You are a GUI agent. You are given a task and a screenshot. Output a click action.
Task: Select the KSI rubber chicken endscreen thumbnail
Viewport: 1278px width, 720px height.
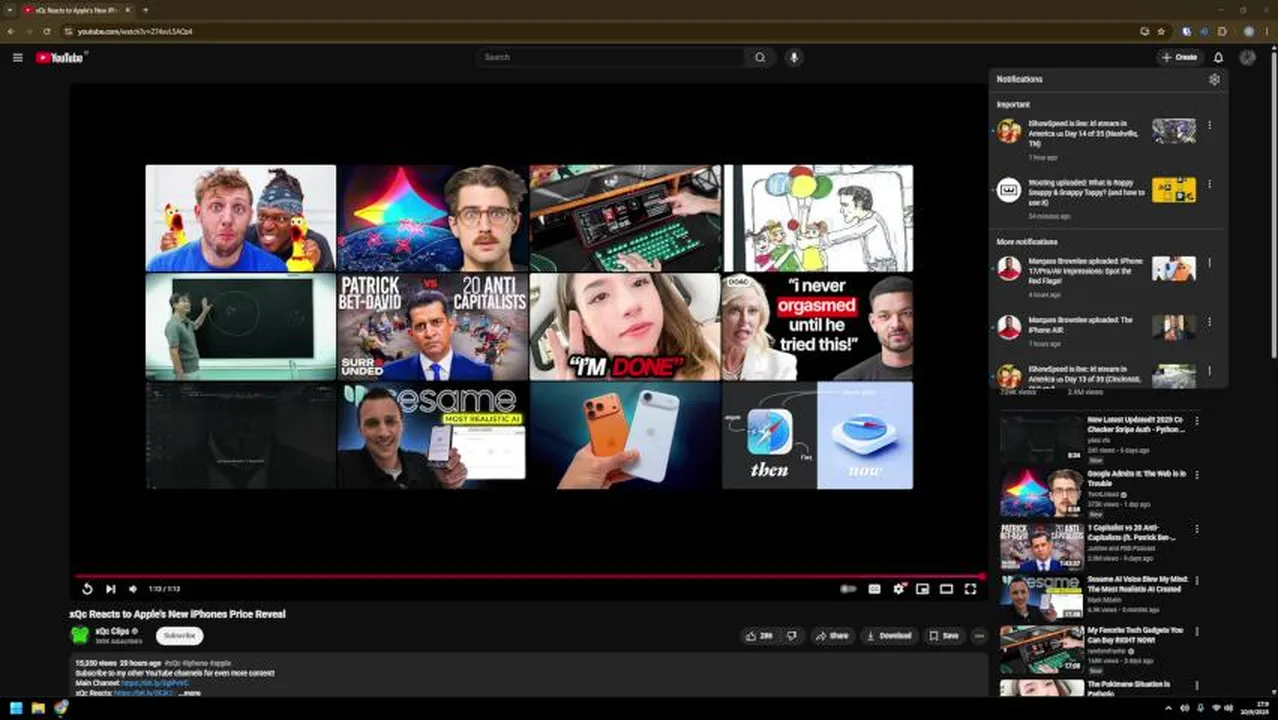coord(240,218)
